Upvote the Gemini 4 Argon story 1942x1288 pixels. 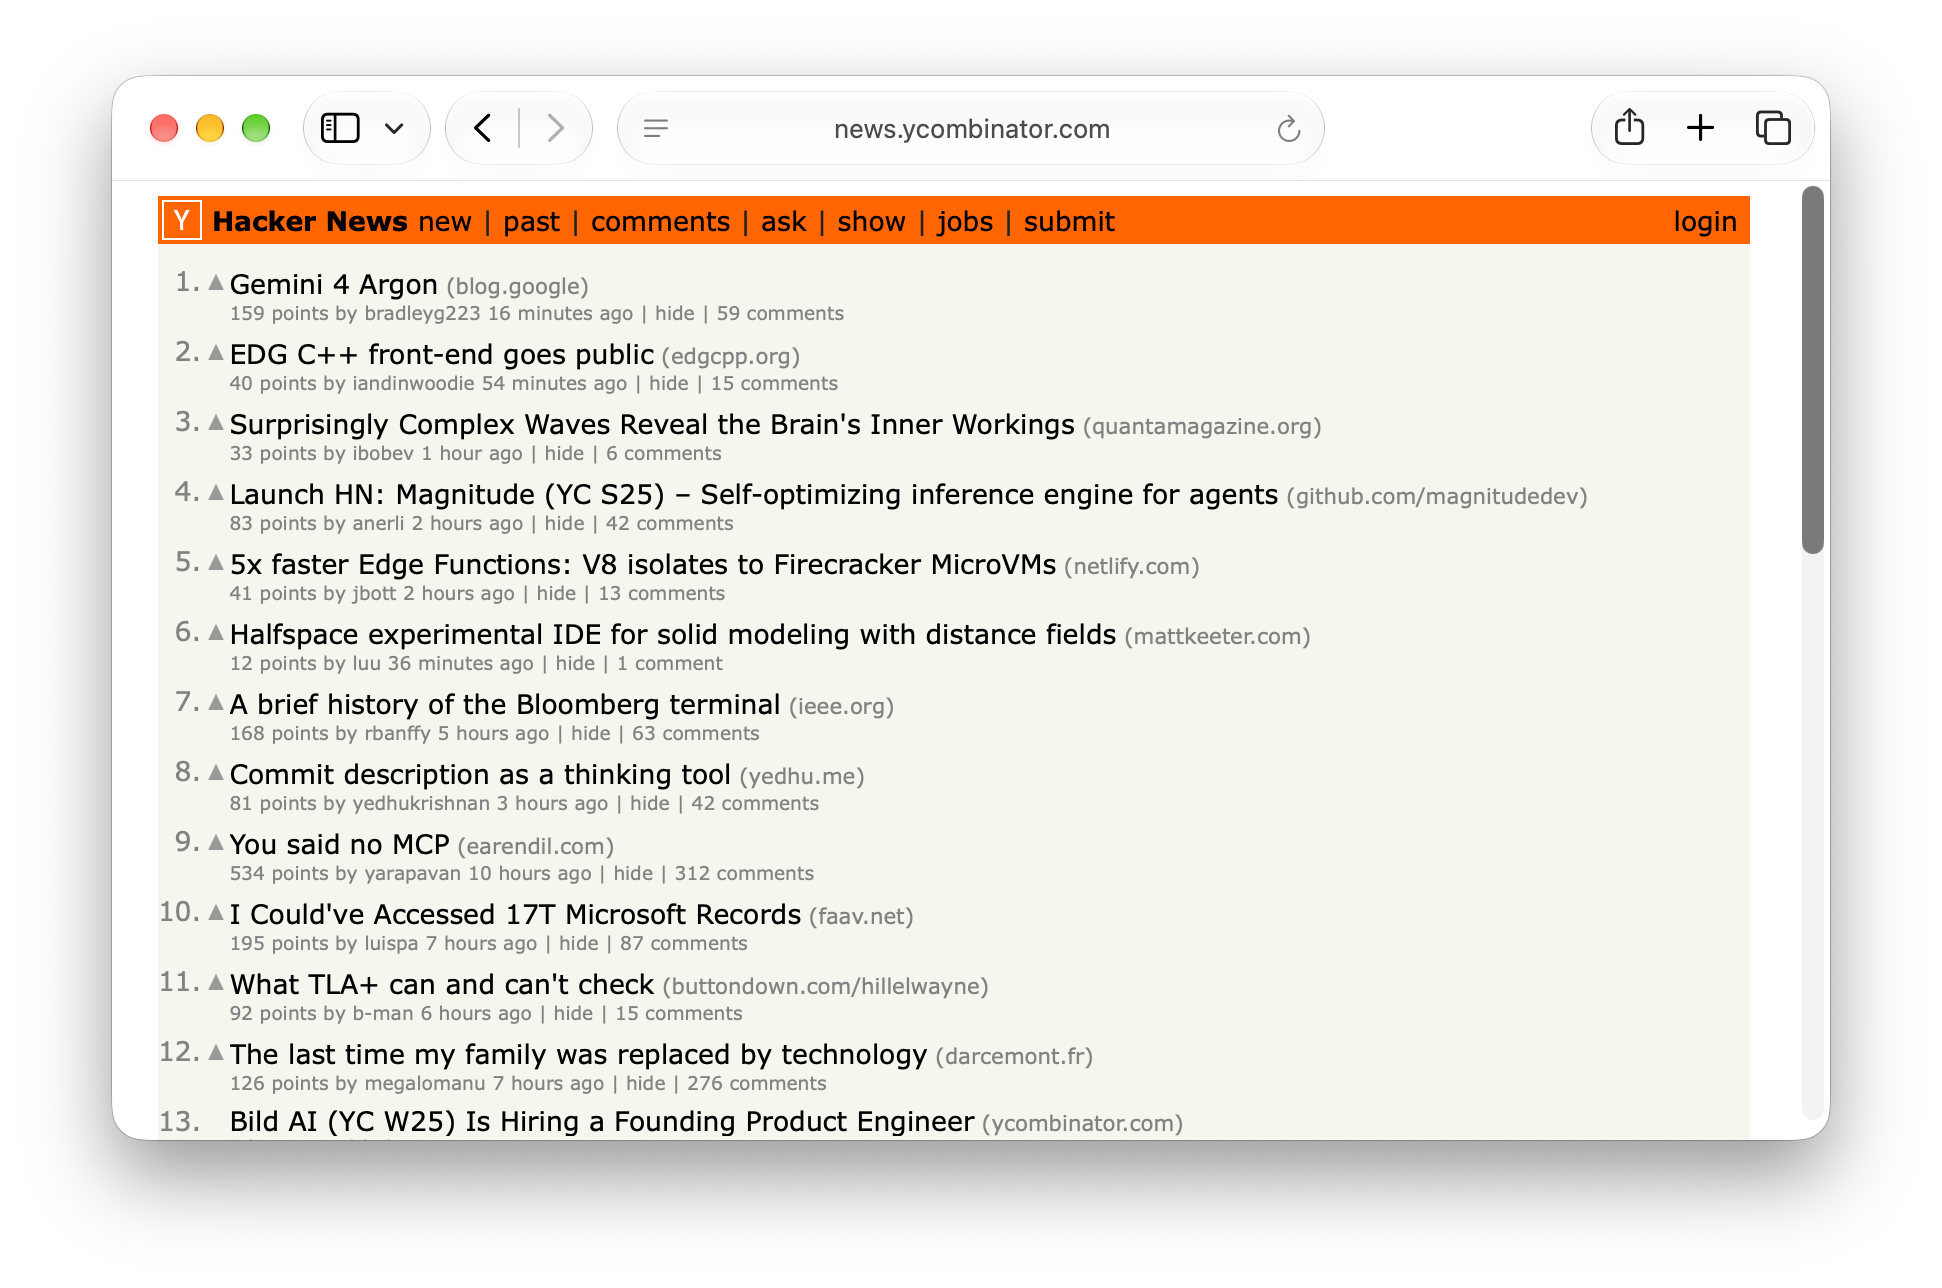[x=216, y=283]
